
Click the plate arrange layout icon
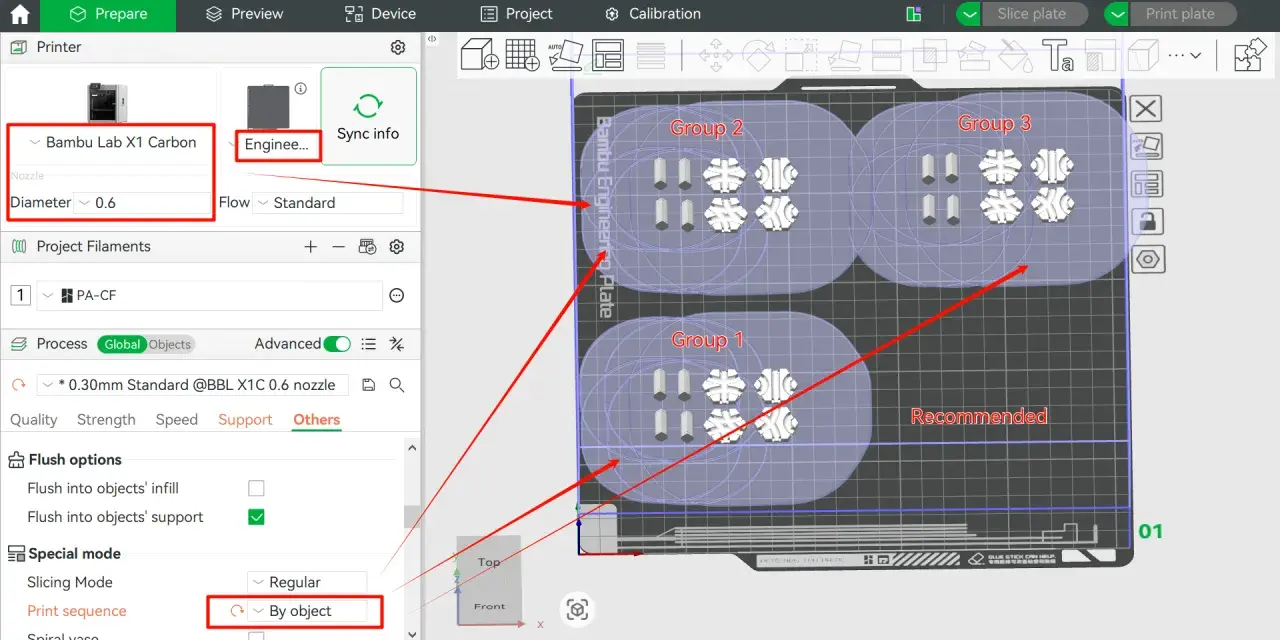tap(1147, 184)
